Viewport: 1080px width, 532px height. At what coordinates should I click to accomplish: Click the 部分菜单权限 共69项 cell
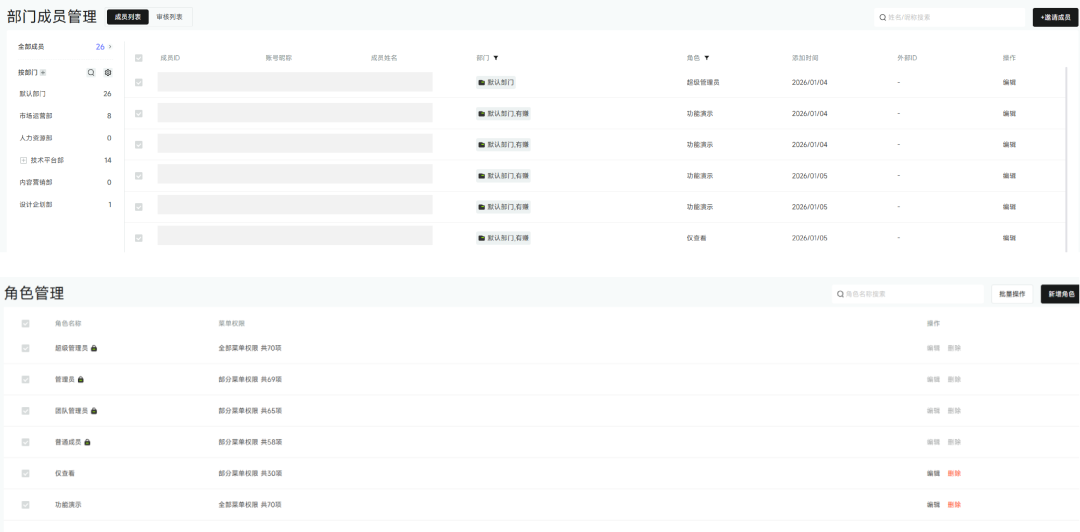click(x=250, y=380)
